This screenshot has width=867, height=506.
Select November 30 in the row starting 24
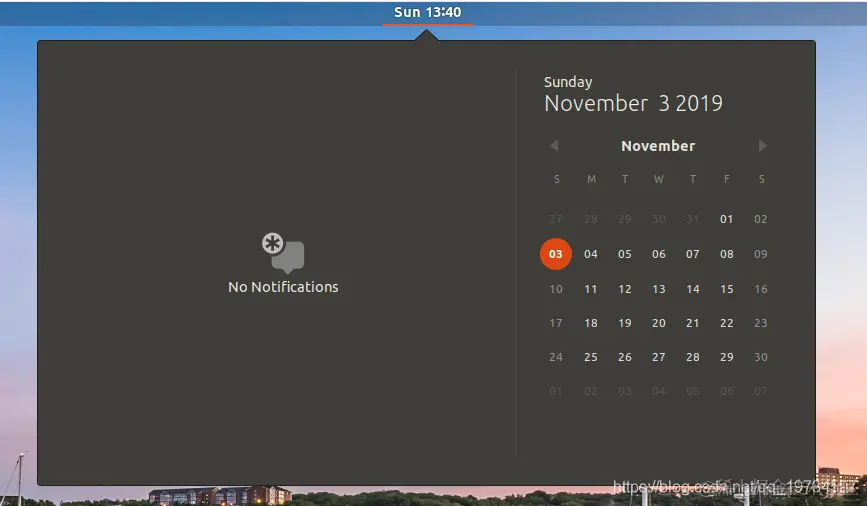tap(761, 357)
